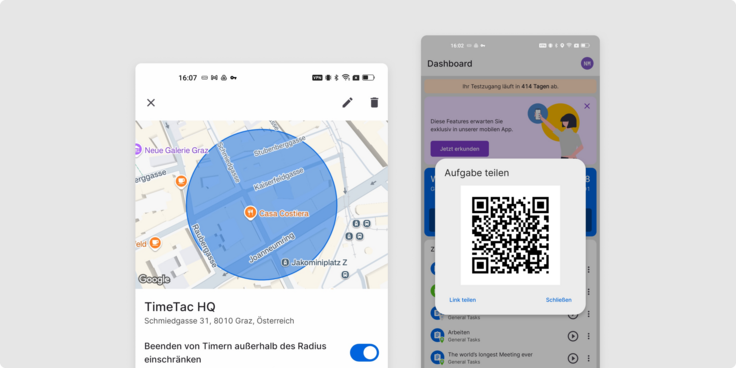Start timer for The world's longest Meeting ever

click(x=573, y=358)
